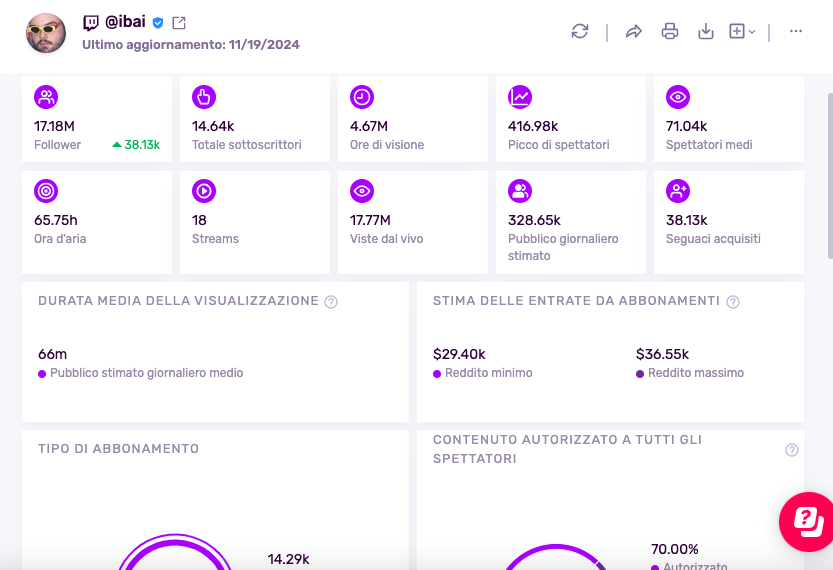Click the Tipo di abbonamento heading

tap(118, 449)
